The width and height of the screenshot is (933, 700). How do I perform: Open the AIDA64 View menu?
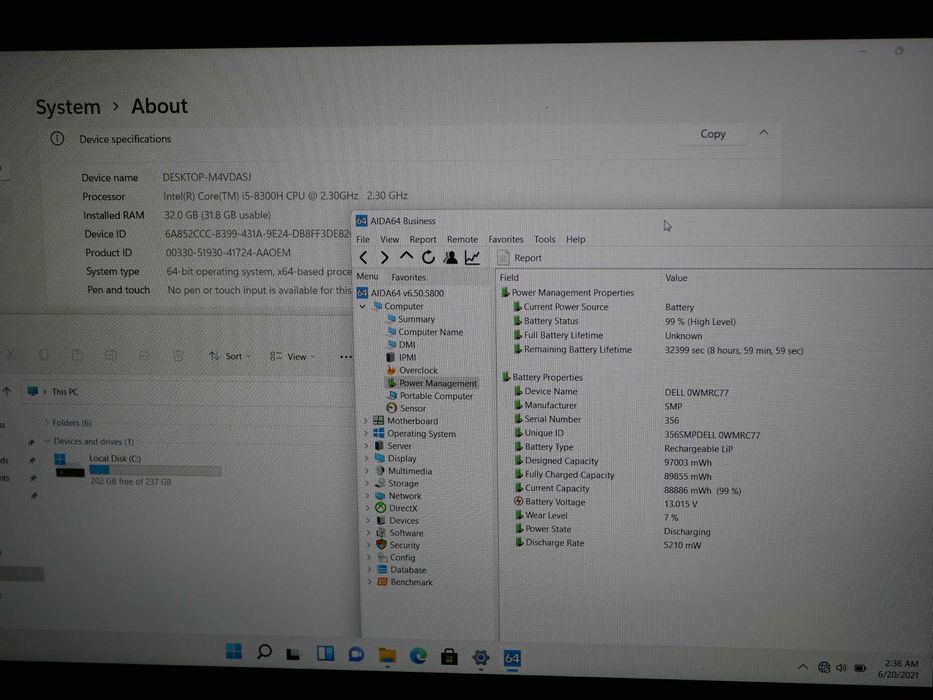tap(390, 239)
